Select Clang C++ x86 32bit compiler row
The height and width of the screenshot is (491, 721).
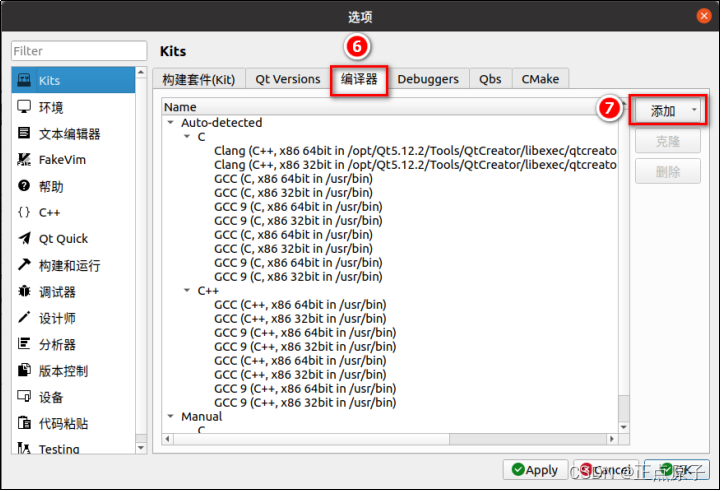coord(415,165)
